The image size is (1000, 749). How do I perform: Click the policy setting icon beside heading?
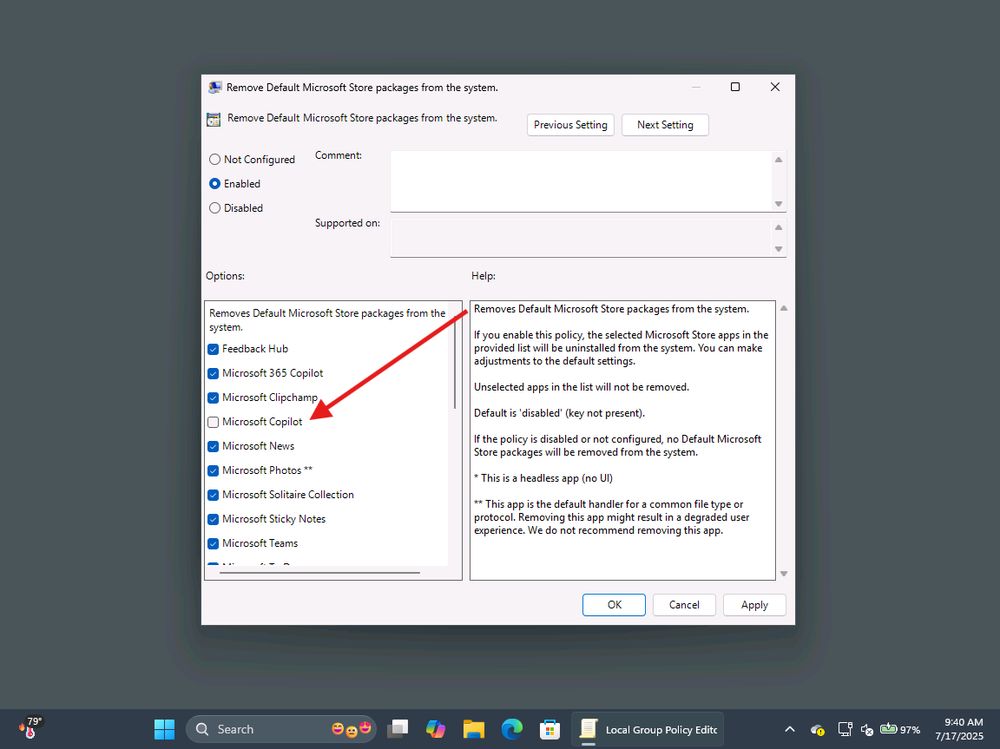click(x=214, y=119)
